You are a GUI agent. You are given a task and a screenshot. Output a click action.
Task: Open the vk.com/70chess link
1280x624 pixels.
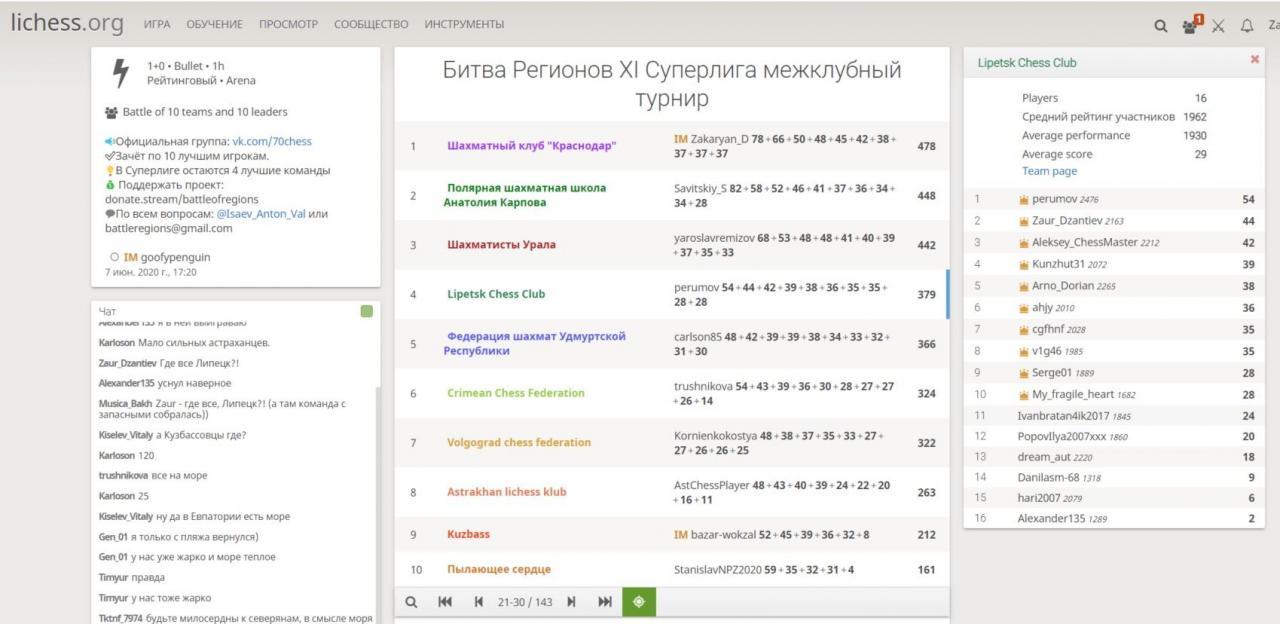coord(272,142)
